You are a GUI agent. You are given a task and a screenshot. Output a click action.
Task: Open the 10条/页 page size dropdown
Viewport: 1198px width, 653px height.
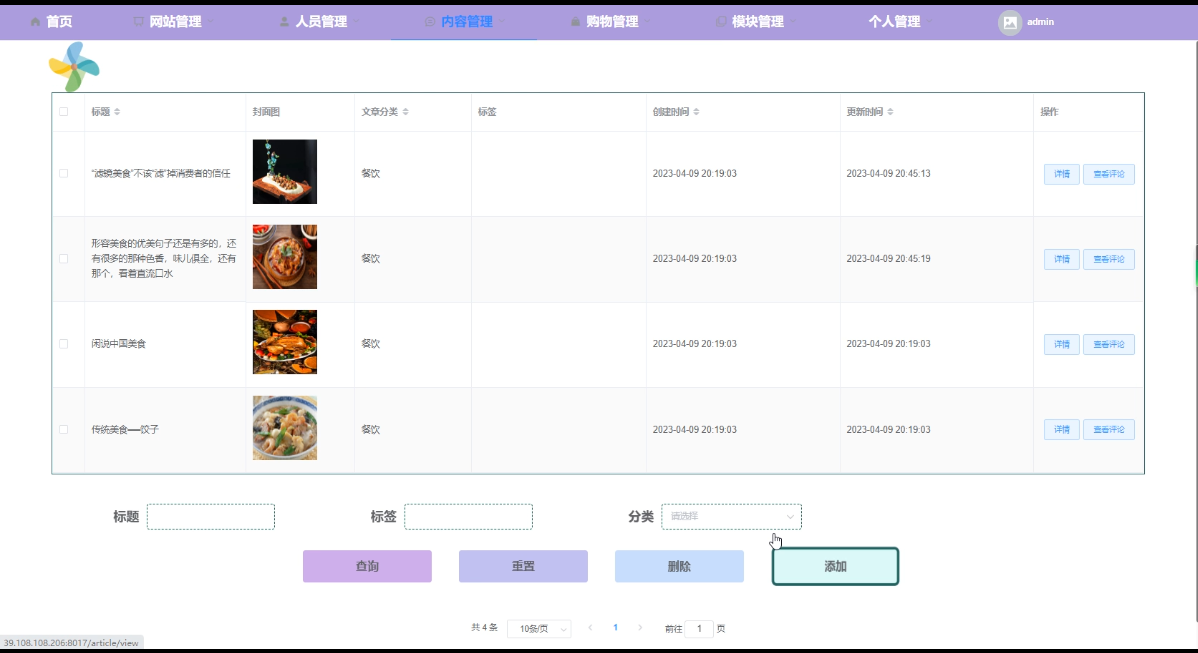pyautogui.click(x=539, y=629)
